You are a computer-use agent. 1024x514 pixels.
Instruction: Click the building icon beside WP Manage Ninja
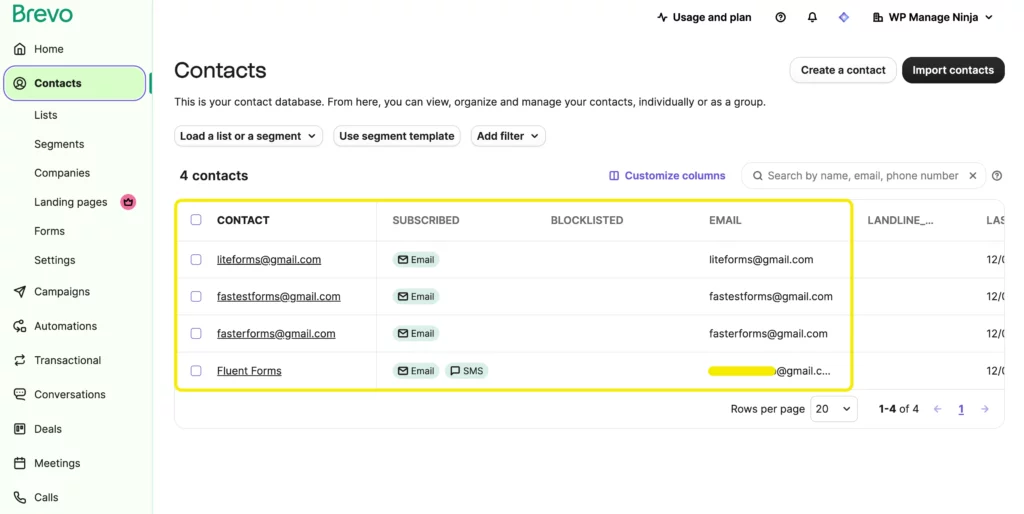pos(878,18)
